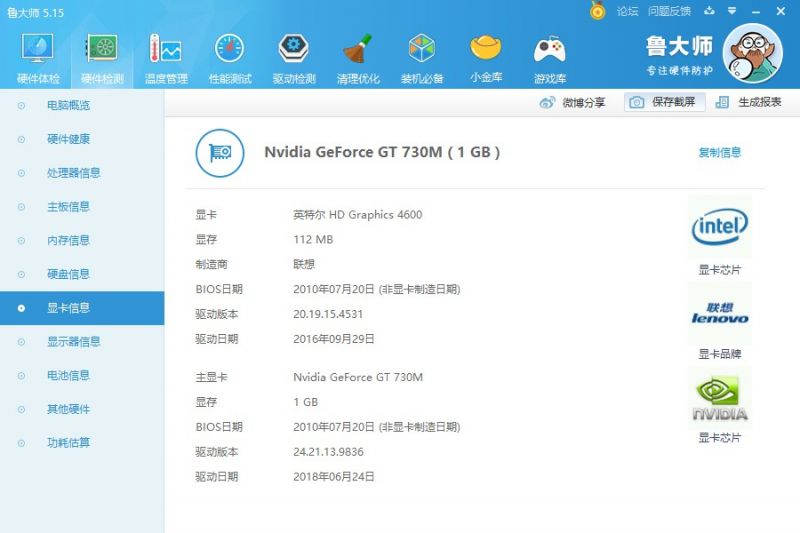Click the 复制信息 copy info link
Image resolution: width=800 pixels, height=533 pixels.
coord(719,152)
